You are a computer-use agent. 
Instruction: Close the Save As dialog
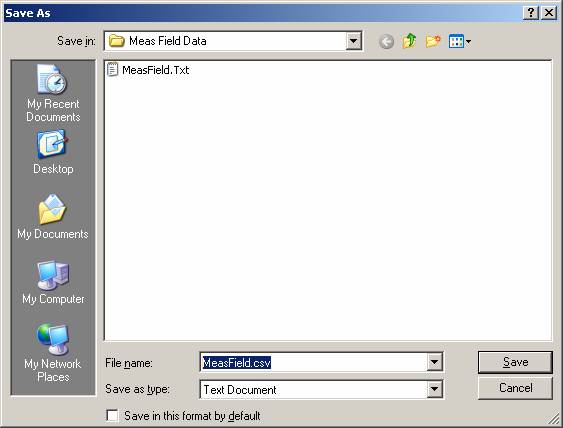pos(549,13)
